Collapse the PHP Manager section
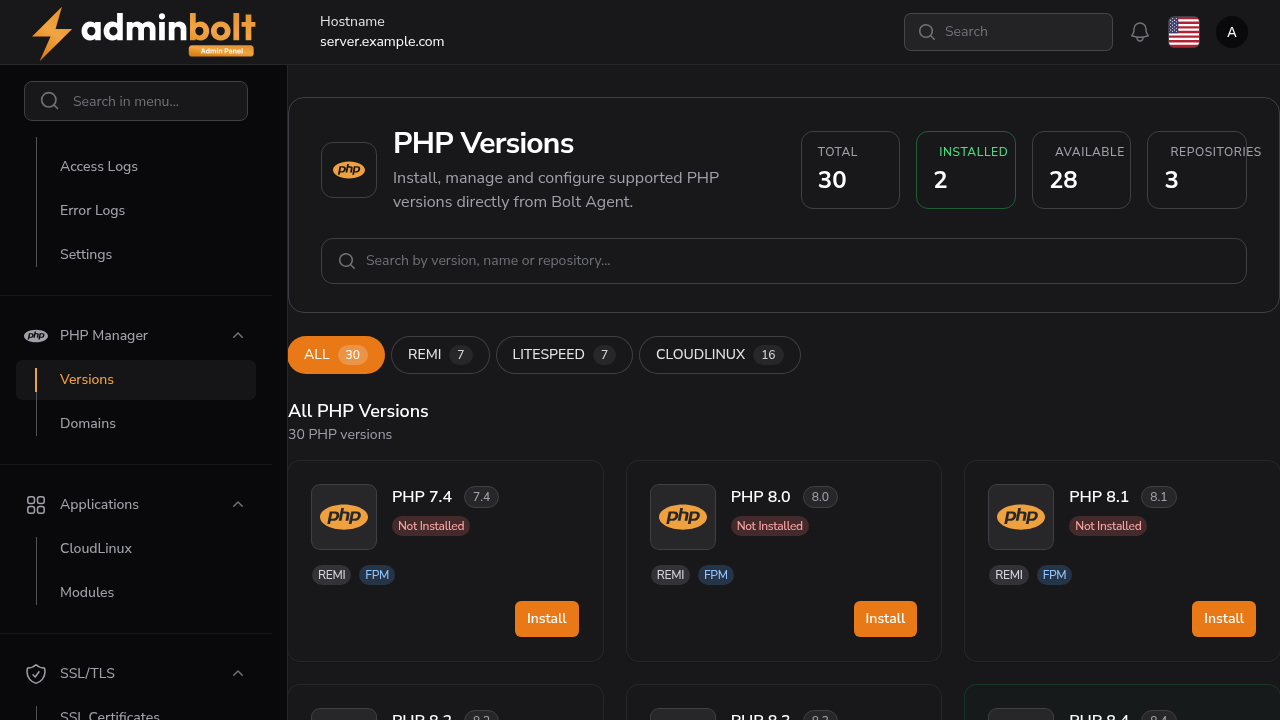 [x=238, y=336]
